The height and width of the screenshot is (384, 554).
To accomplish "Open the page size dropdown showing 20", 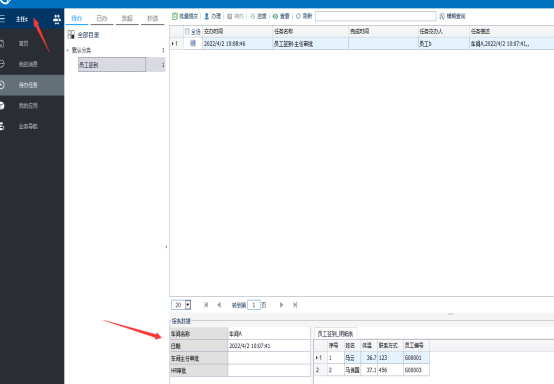I will (188, 305).
